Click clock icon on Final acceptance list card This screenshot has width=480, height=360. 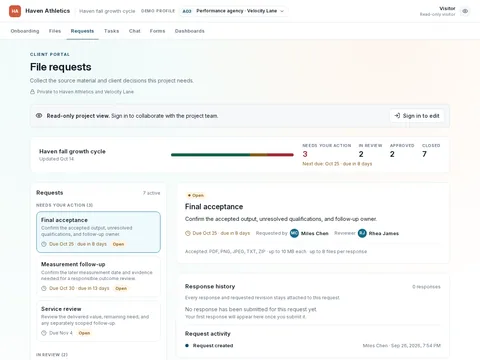point(44,244)
